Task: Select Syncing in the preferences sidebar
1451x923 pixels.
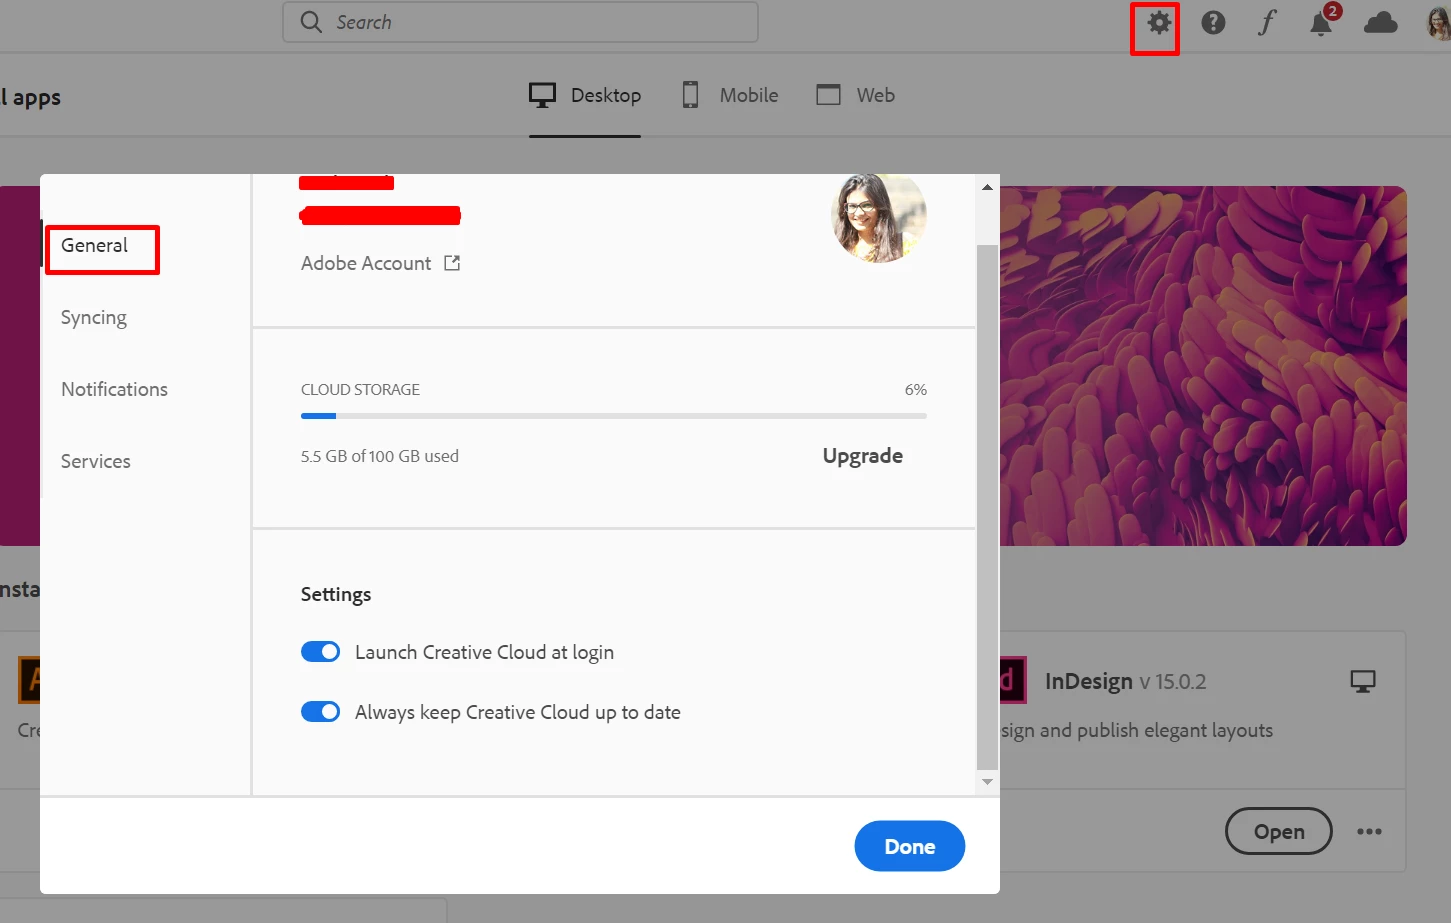Action: click(94, 318)
